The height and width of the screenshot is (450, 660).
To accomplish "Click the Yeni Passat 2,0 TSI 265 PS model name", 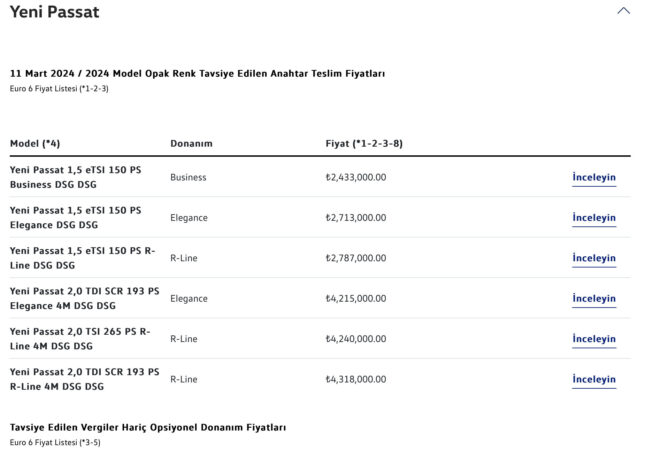I will pyautogui.click(x=80, y=338).
